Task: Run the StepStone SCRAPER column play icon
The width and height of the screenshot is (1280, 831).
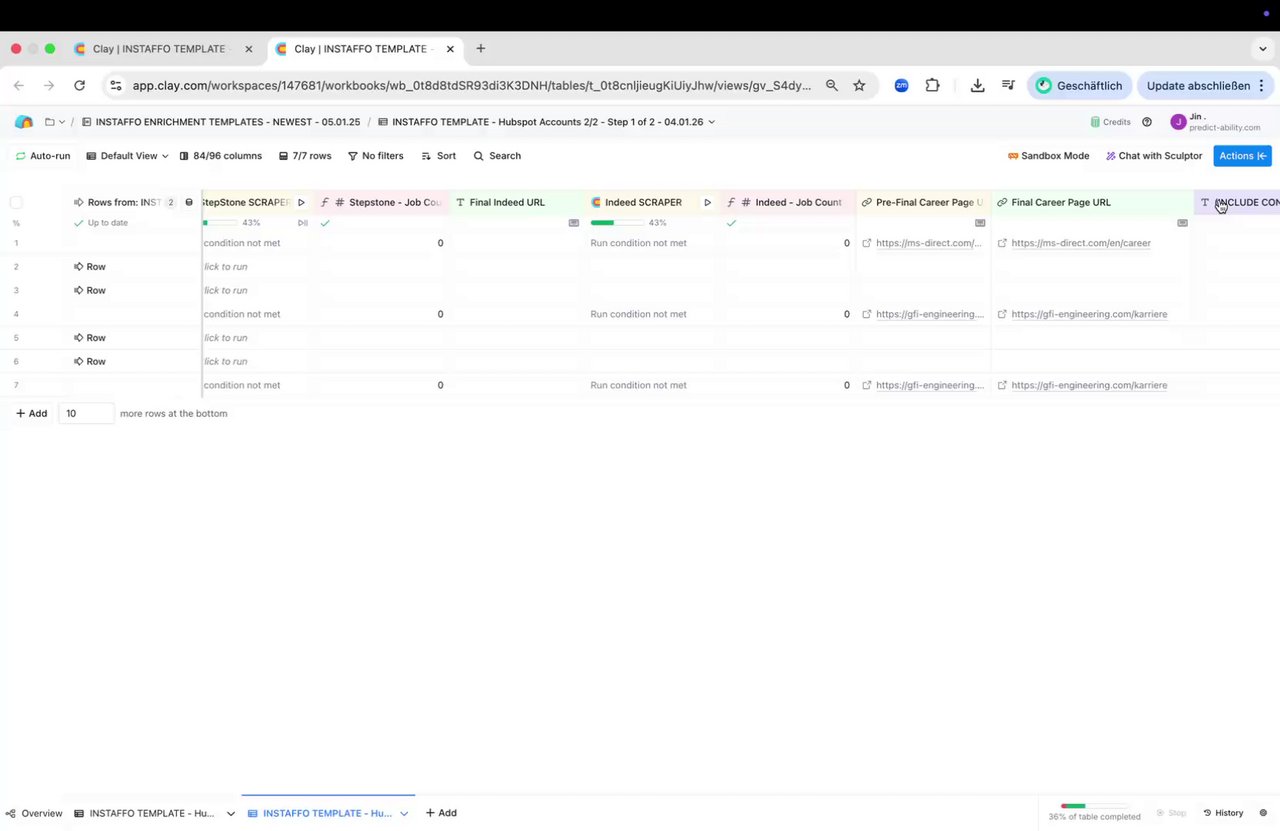Action: pyautogui.click(x=301, y=202)
